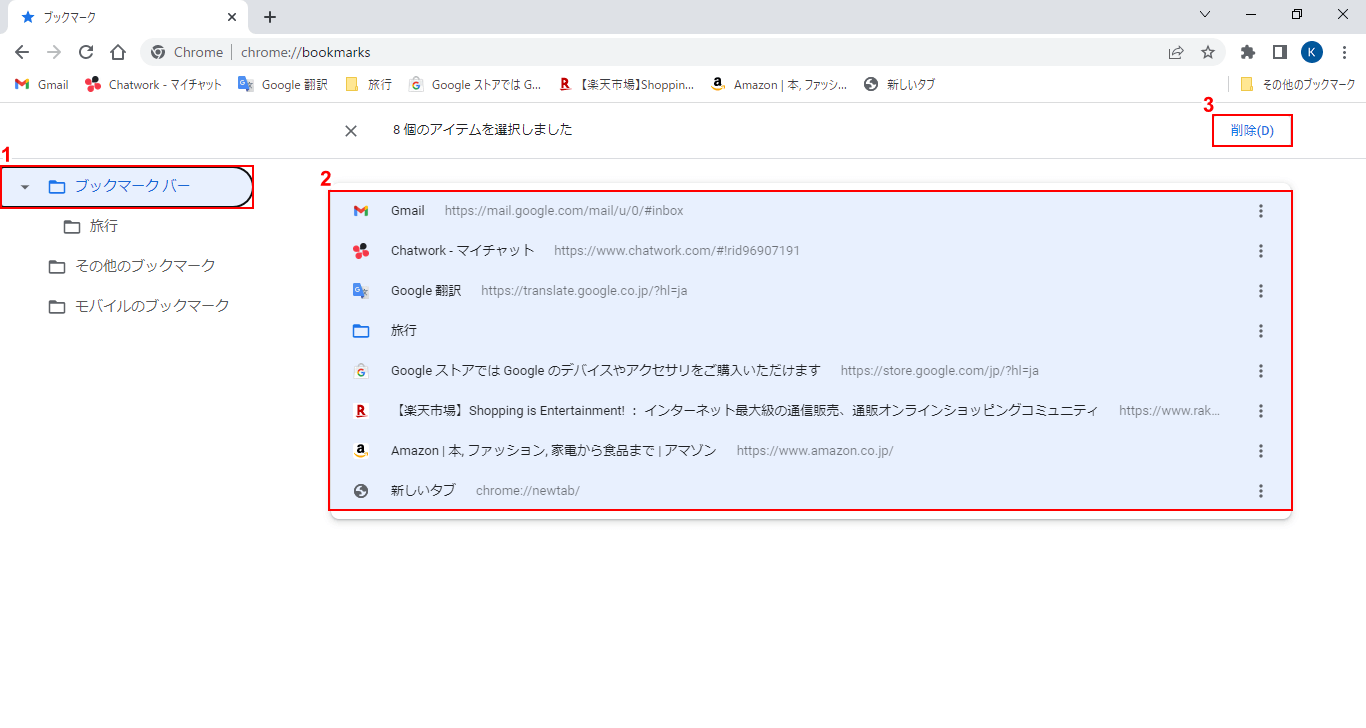Click the 削除(D) delete button
Image resolution: width=1366 pixels, height=728 pixels.
tap(1252, 131)
